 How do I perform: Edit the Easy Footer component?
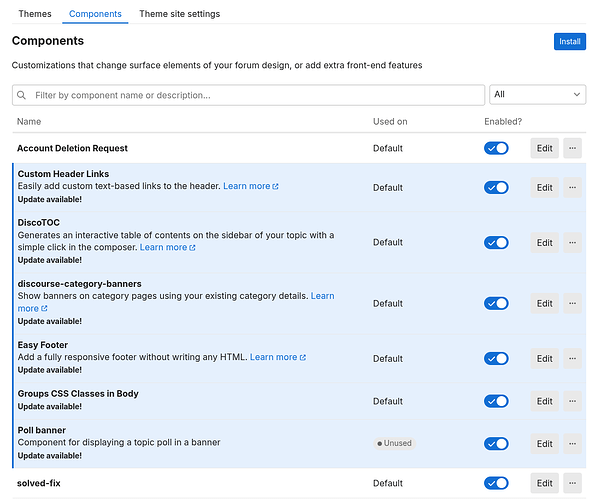[x=544, y=359]
